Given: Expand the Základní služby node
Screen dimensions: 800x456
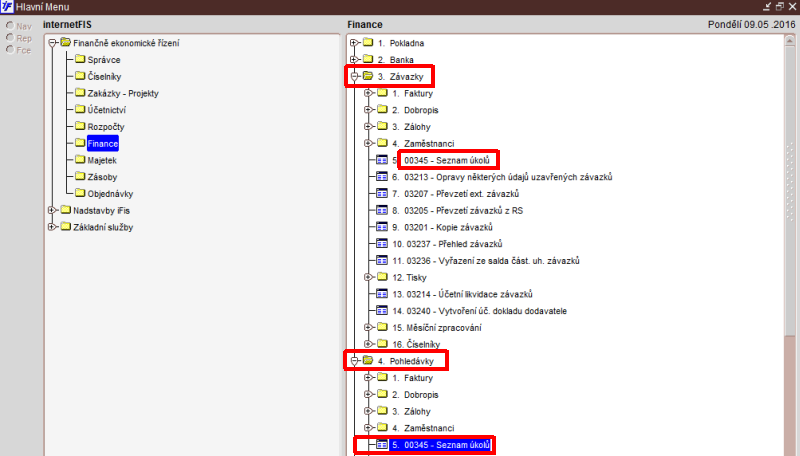Looking at the screenshot, I should coord(52,227).
